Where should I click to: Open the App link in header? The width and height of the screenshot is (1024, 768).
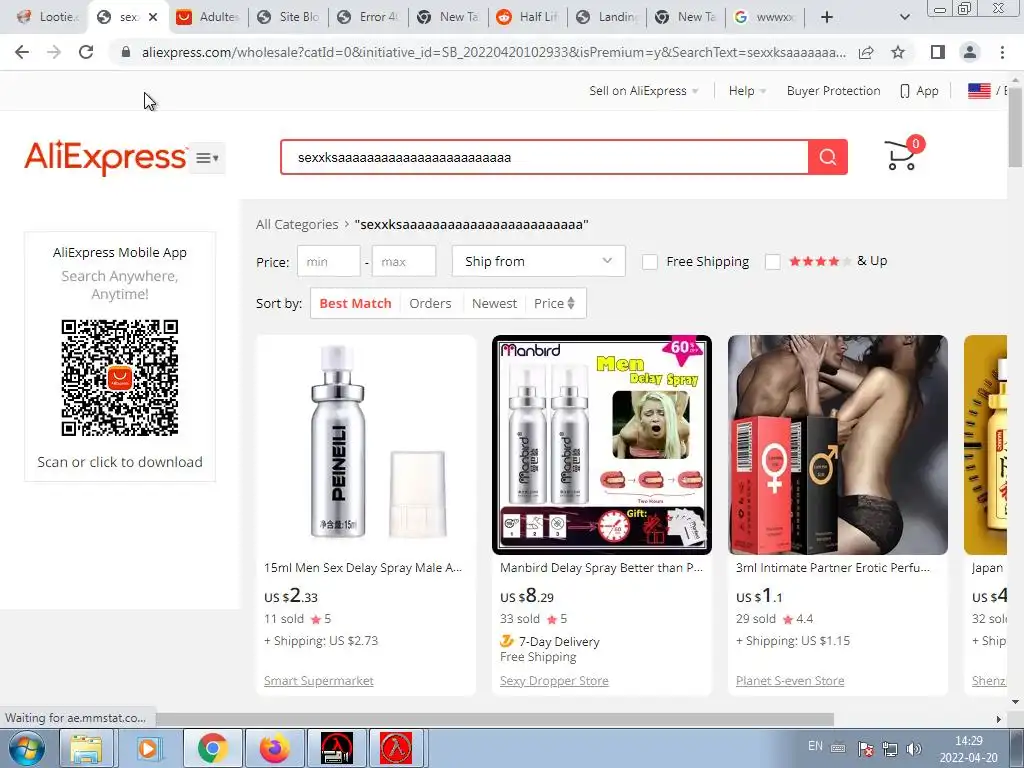pos(920,91)
